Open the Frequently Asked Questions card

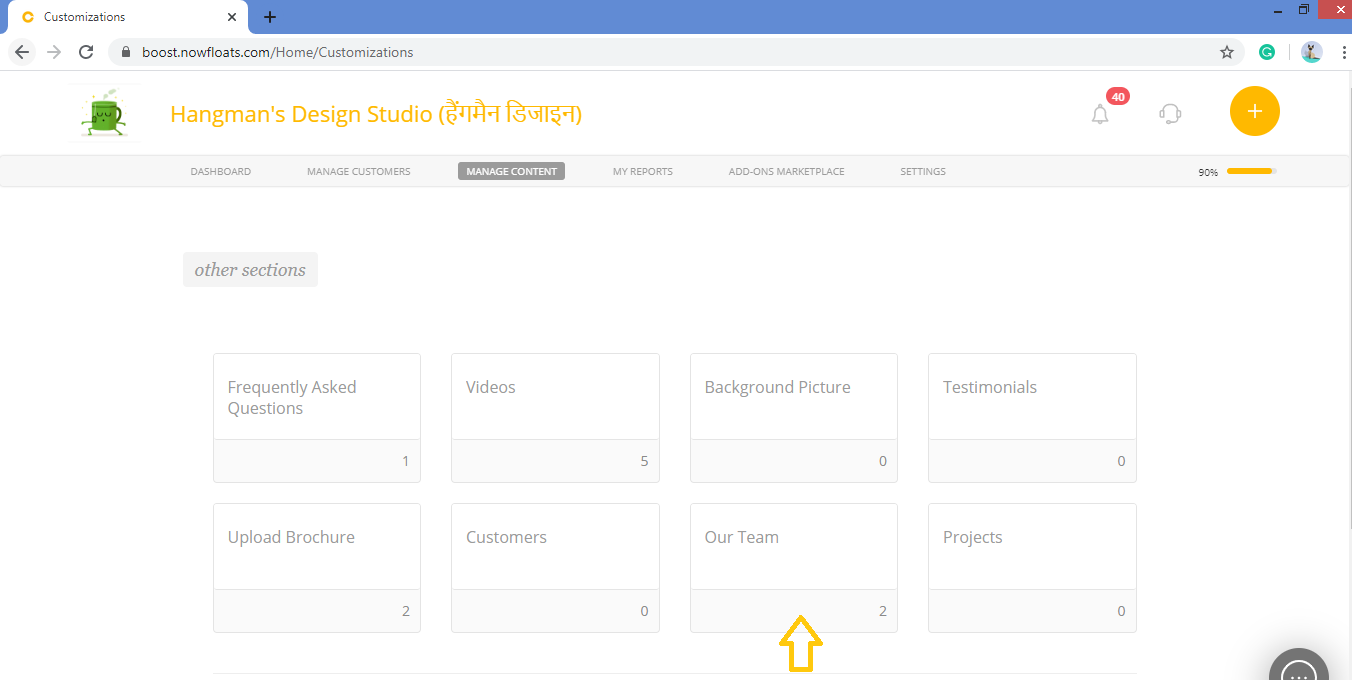click(317, 417)
